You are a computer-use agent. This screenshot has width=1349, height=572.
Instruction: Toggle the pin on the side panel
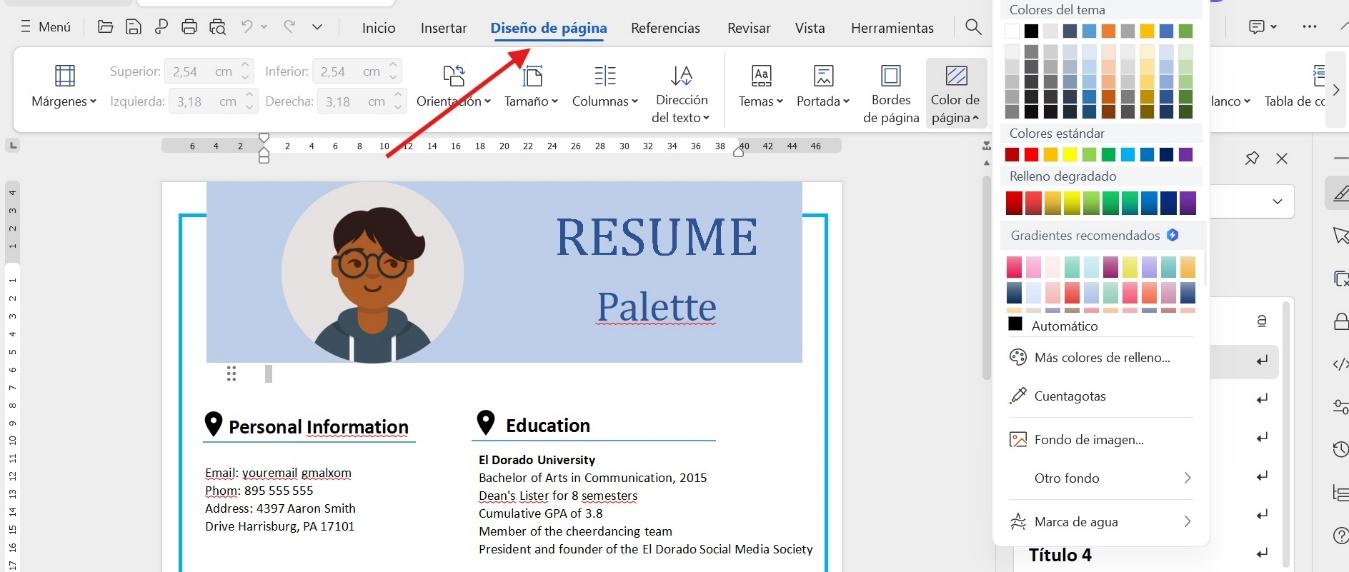[x=1252, y=158]
